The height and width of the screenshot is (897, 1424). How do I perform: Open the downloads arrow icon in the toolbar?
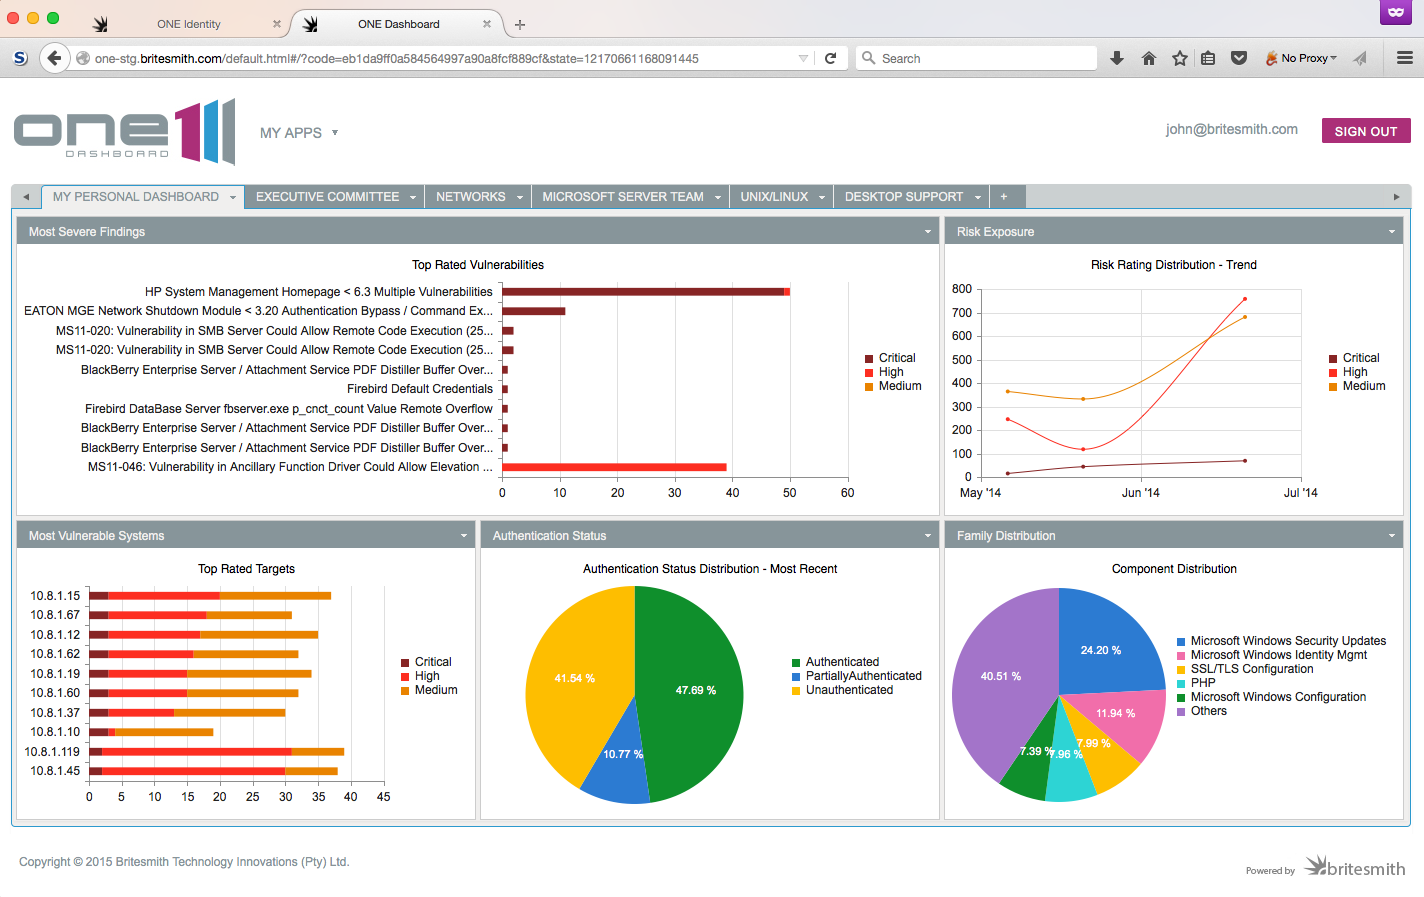pyautogui.click(x=1117, y=58)
